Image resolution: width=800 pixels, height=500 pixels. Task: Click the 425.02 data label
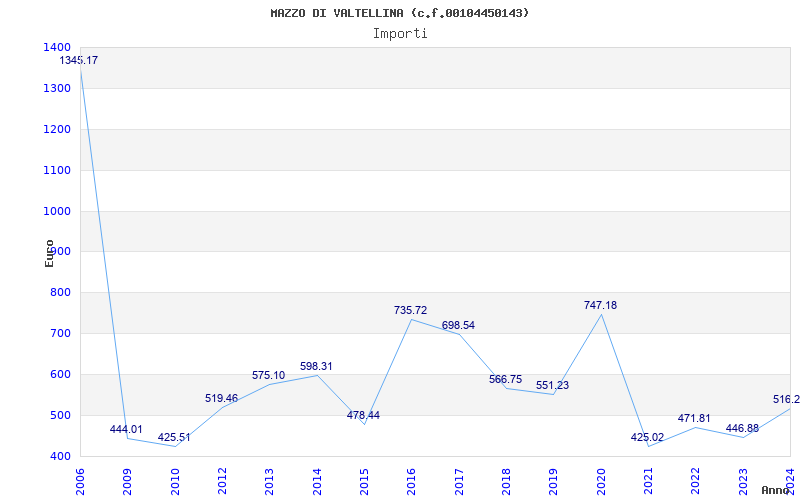tap(647, 438)
